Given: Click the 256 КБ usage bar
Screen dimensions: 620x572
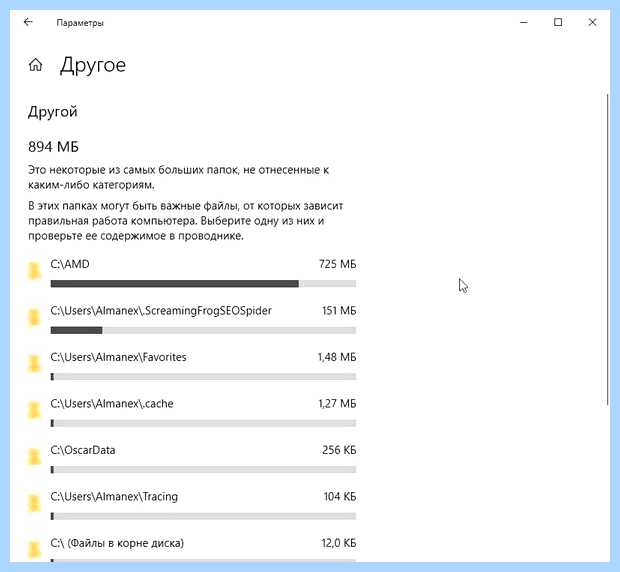Looking at the screenshot, I should 203,469.
